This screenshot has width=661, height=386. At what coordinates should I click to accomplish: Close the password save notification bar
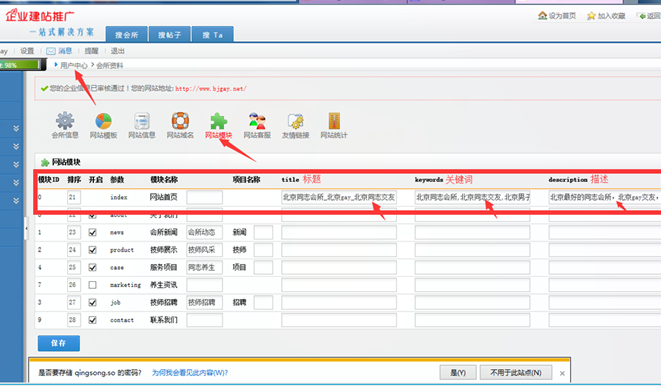(562, 373)
